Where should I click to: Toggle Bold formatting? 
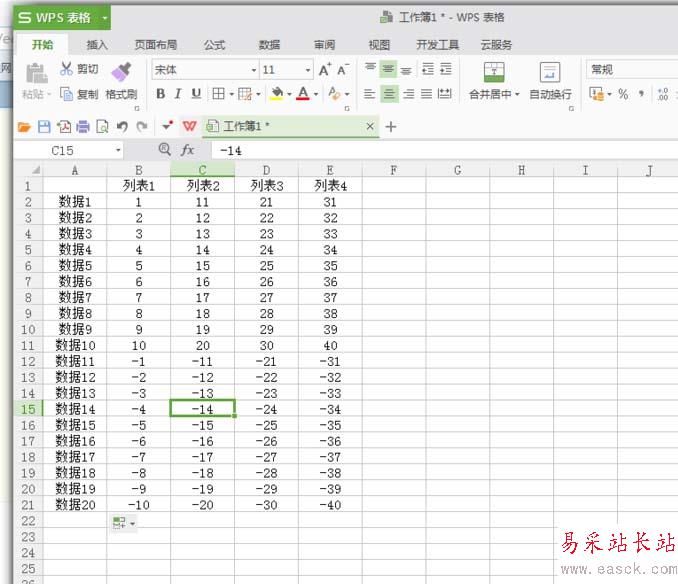tap(160, 93)
